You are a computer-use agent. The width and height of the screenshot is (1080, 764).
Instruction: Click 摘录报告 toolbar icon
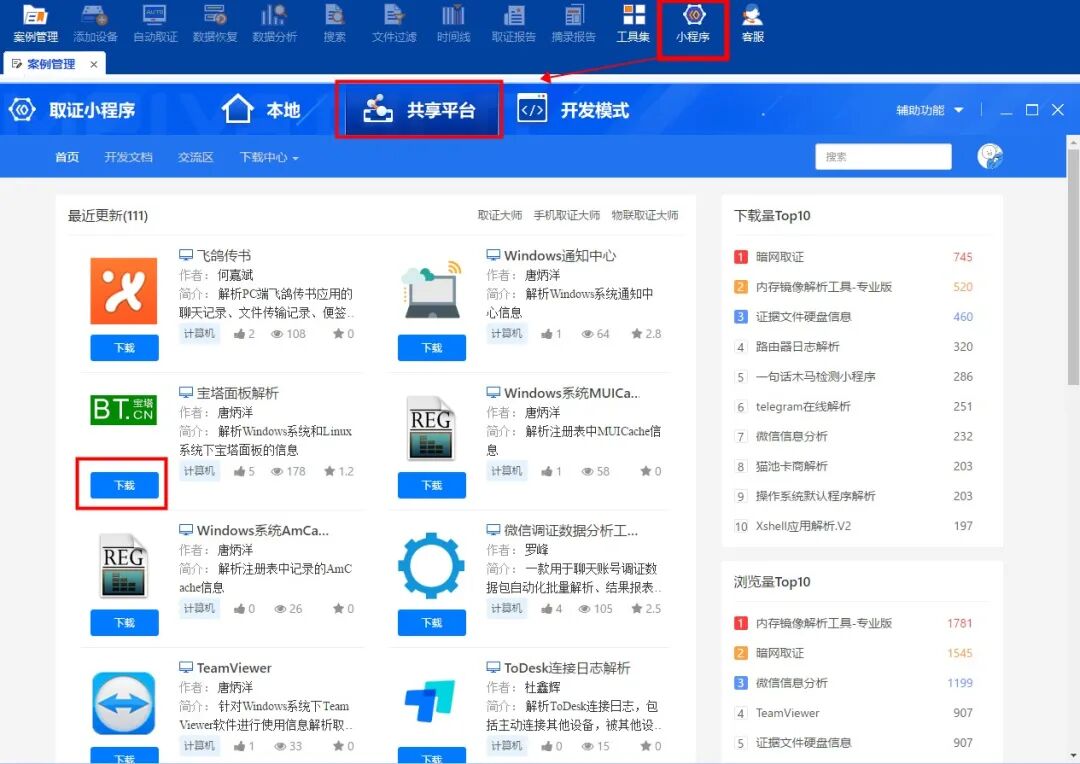tap(573, 23)
